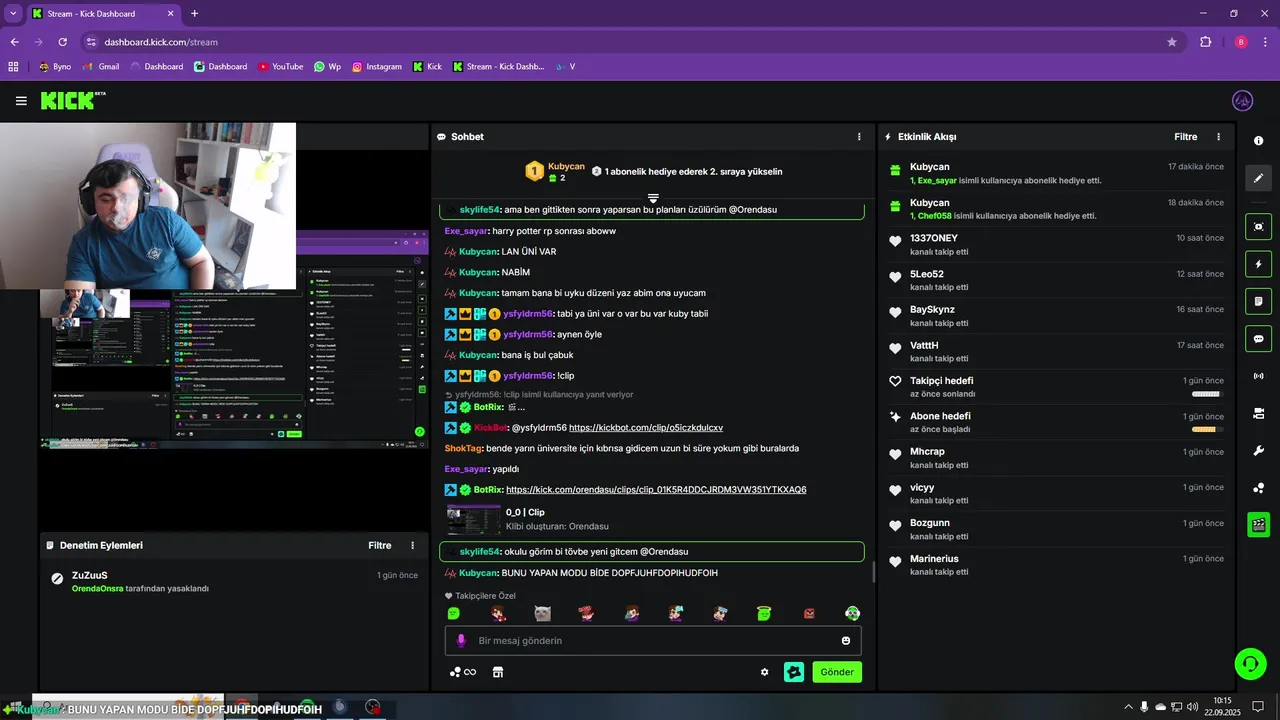This screenshot has width=1280, height=720.
Task: Click BaySkynz follow event row
Action: [1056, 315]
